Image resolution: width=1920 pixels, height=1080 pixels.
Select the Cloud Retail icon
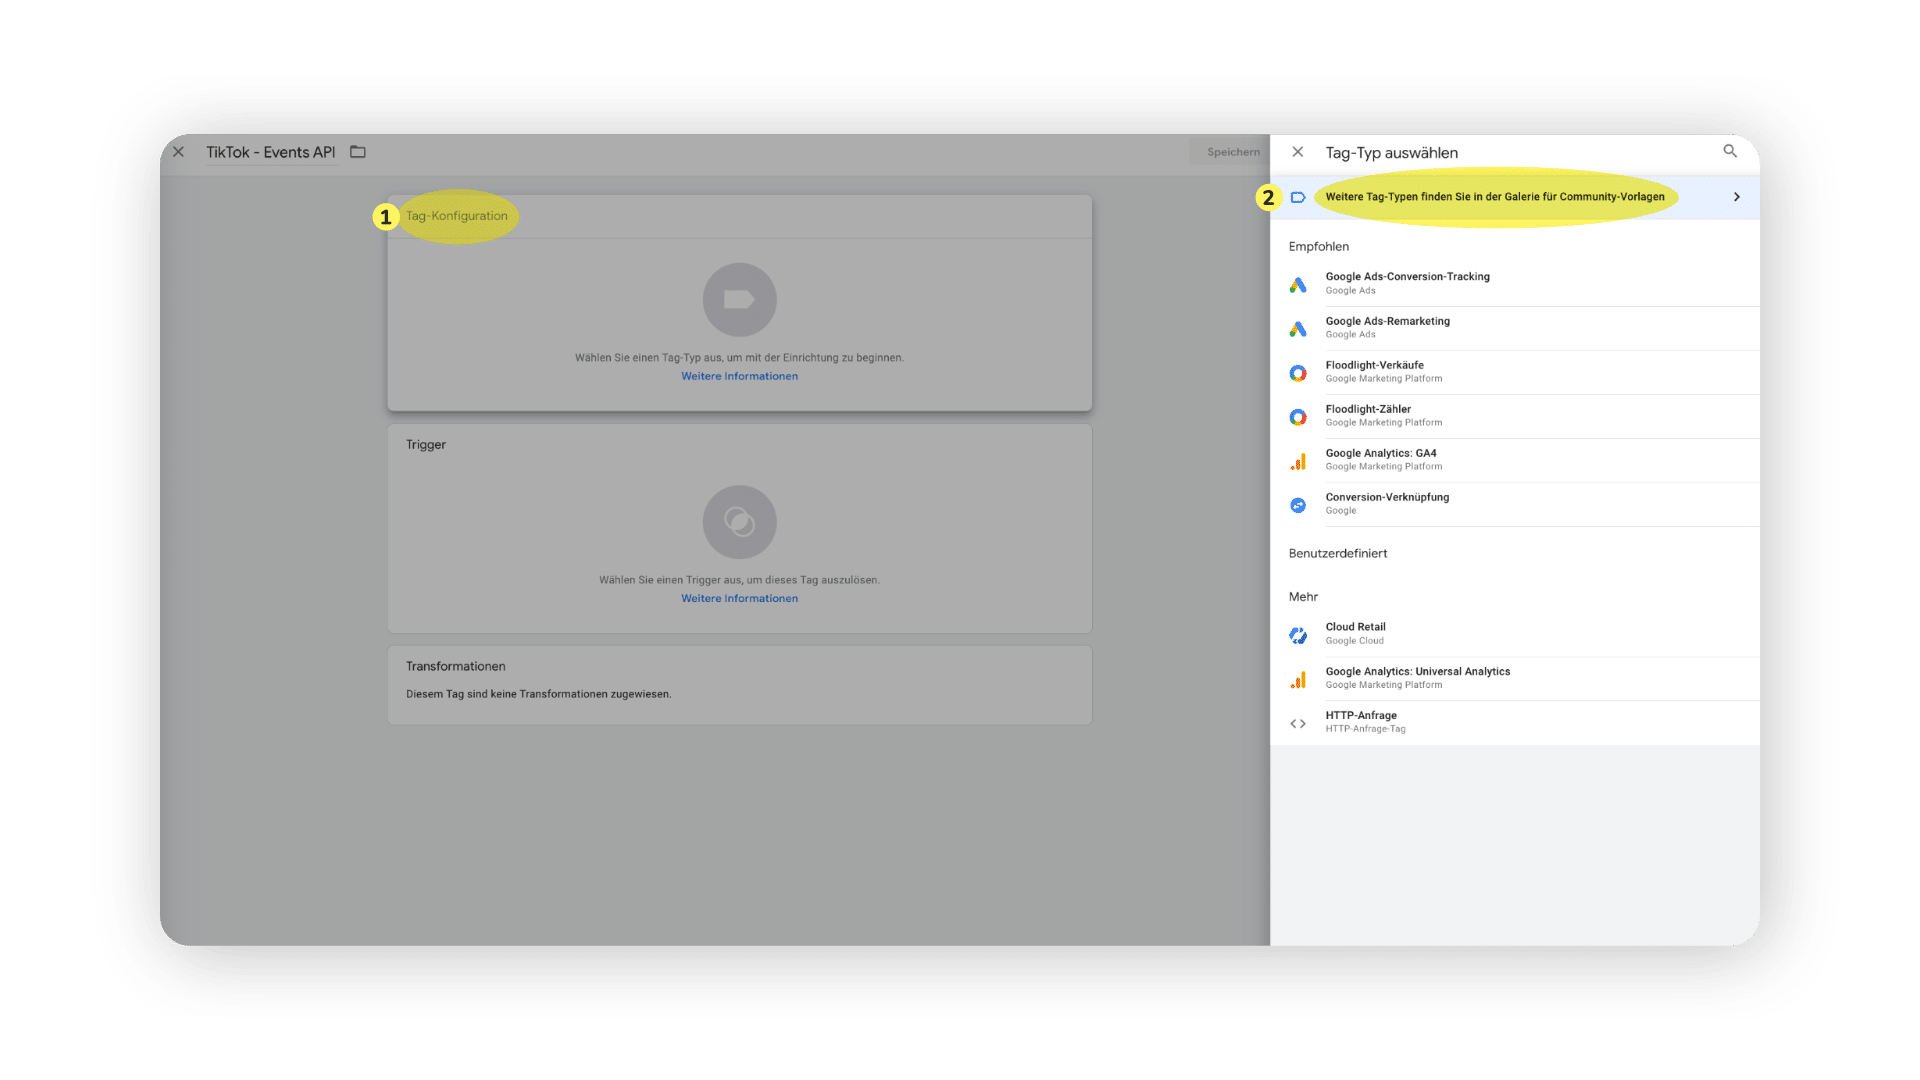(x=1298, y=635)
